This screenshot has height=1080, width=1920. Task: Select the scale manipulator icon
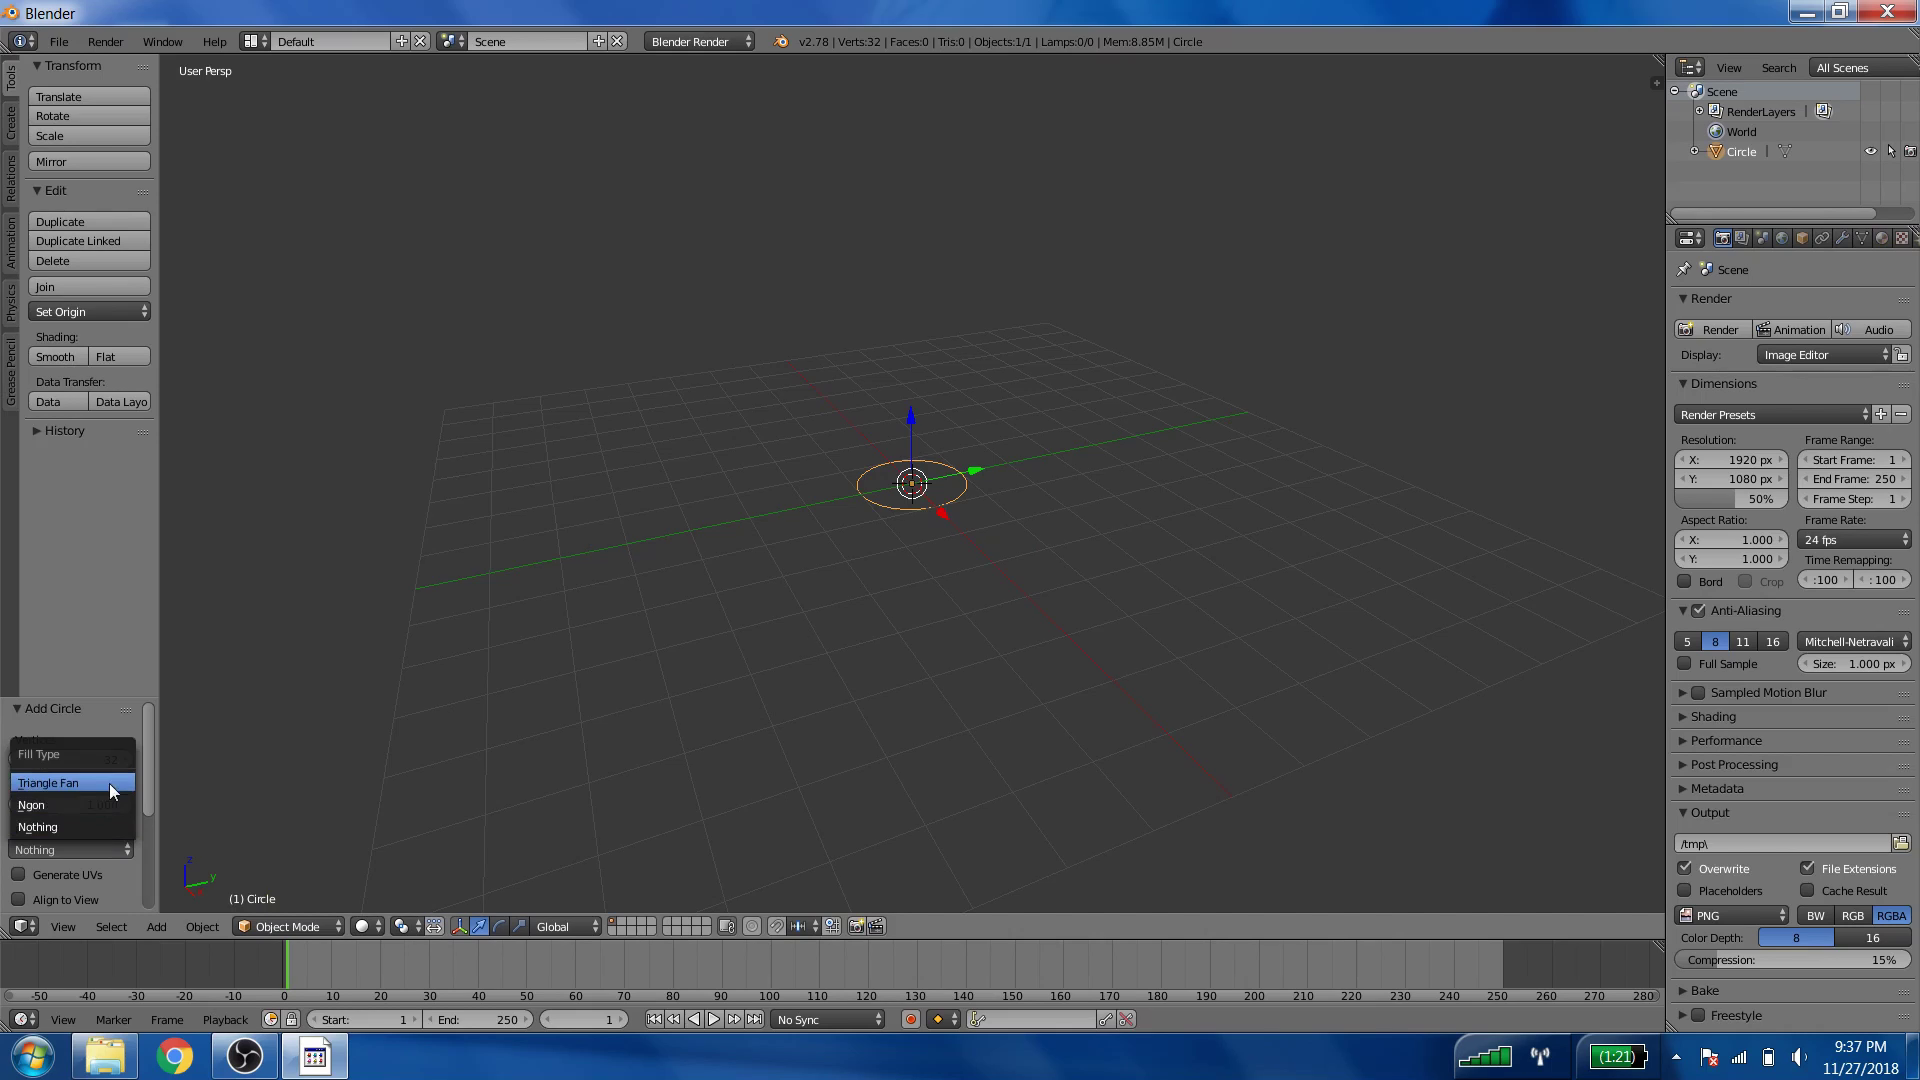519,926
